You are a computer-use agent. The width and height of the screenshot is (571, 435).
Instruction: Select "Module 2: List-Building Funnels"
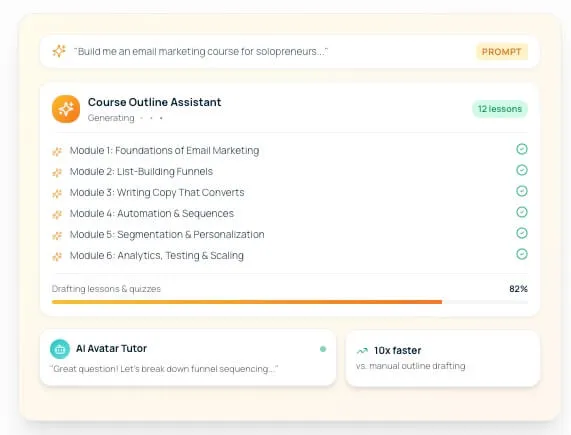pos(141,171)
